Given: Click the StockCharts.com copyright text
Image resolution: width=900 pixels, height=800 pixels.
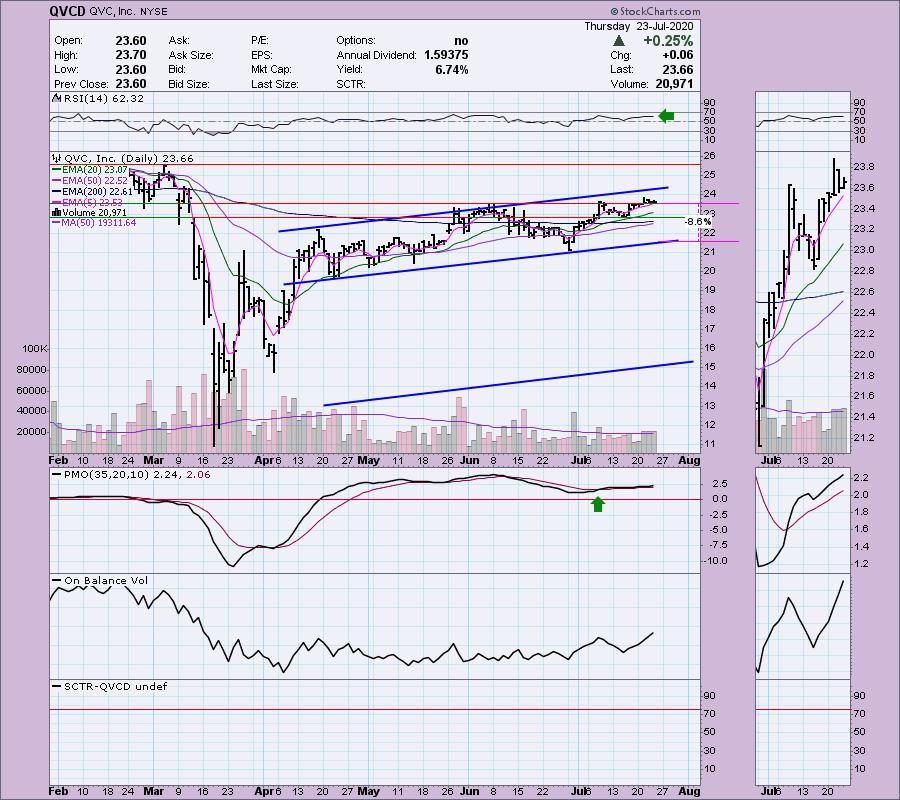Looking at the screenshot, I should [x=655, y=11].
